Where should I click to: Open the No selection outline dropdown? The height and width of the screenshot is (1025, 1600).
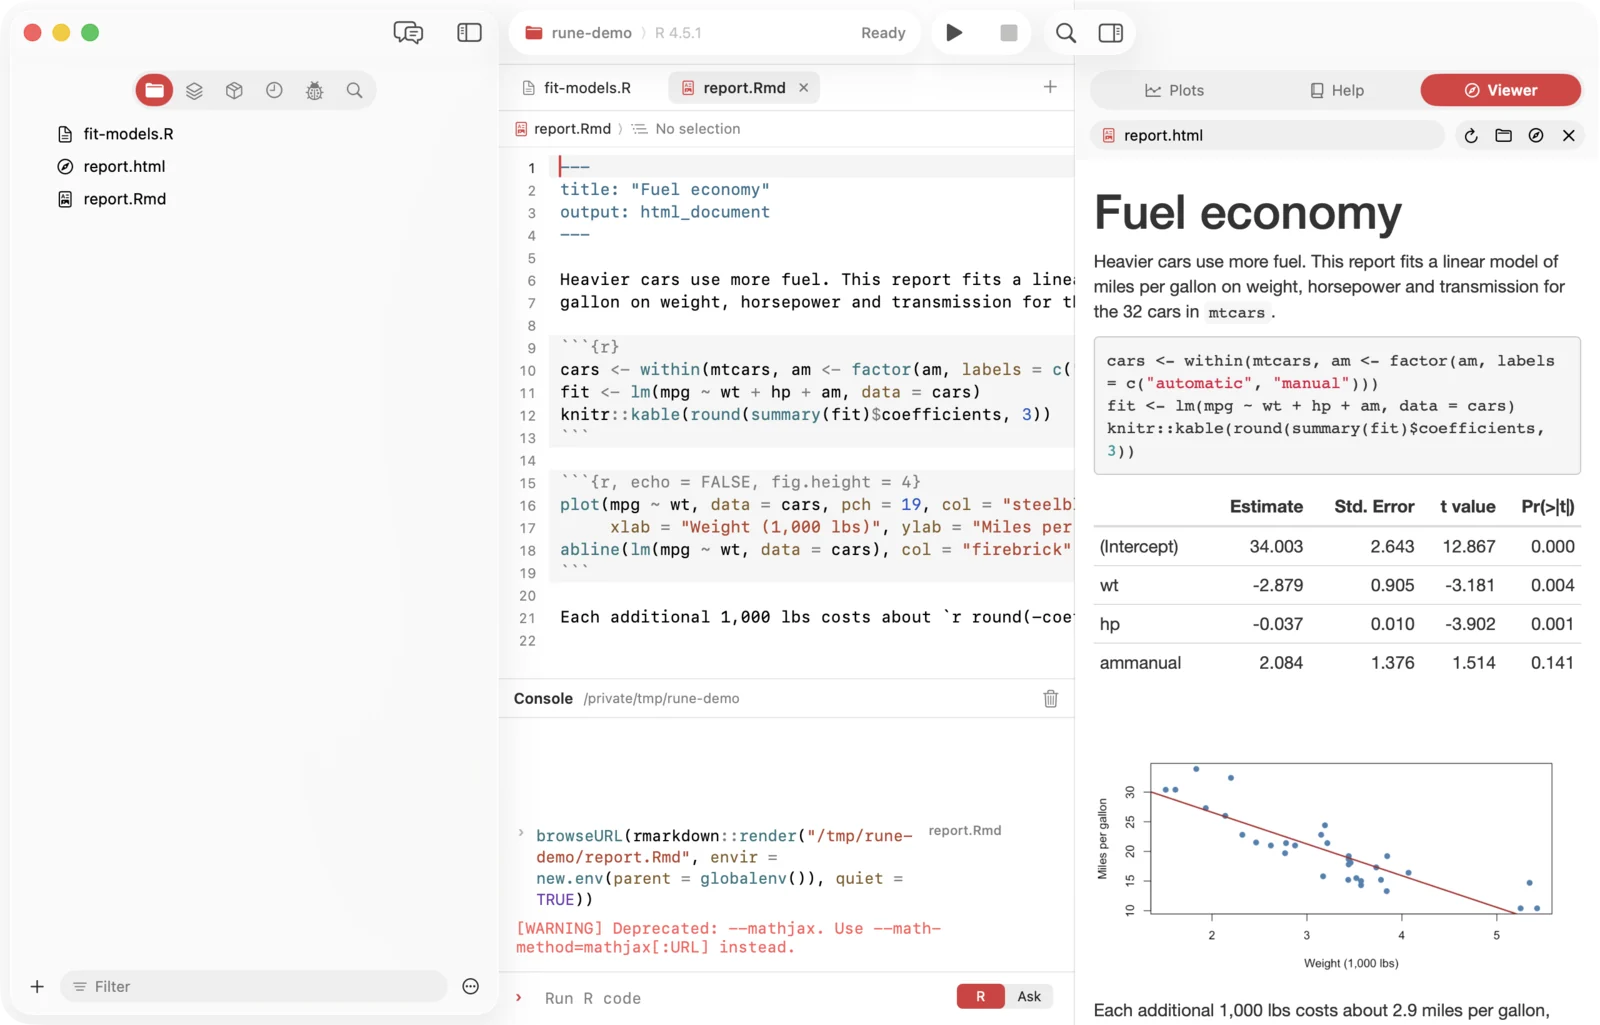(686, 129)
